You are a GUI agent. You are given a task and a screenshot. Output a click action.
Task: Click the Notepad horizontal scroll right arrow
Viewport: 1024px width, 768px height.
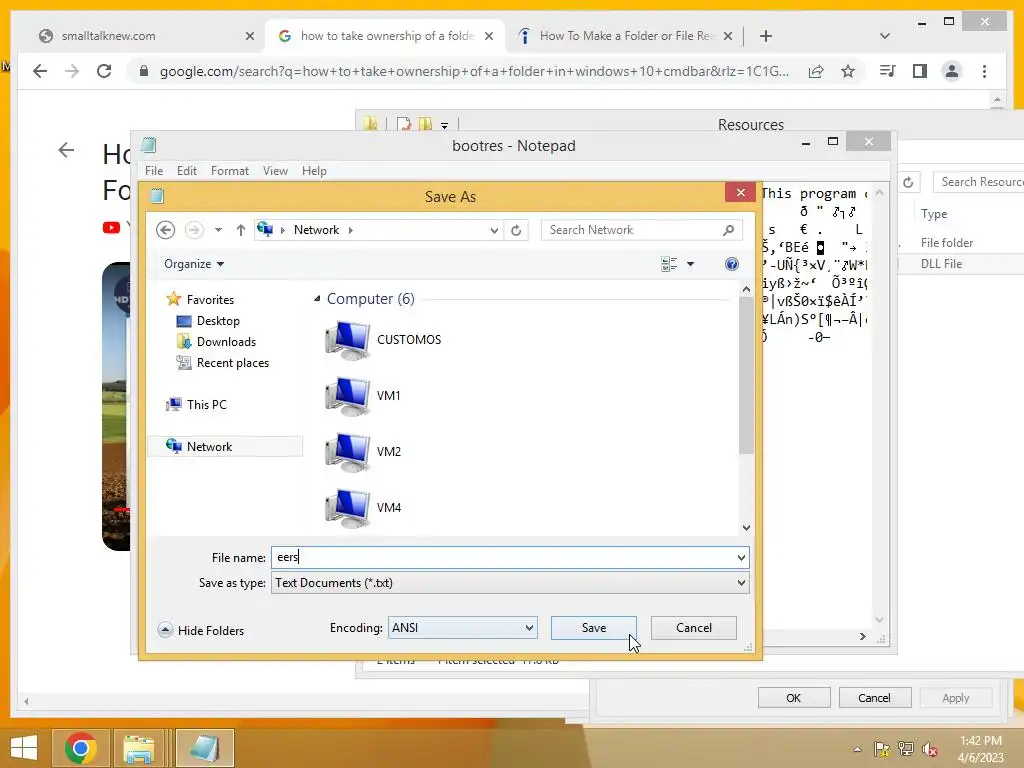(863, 637)
